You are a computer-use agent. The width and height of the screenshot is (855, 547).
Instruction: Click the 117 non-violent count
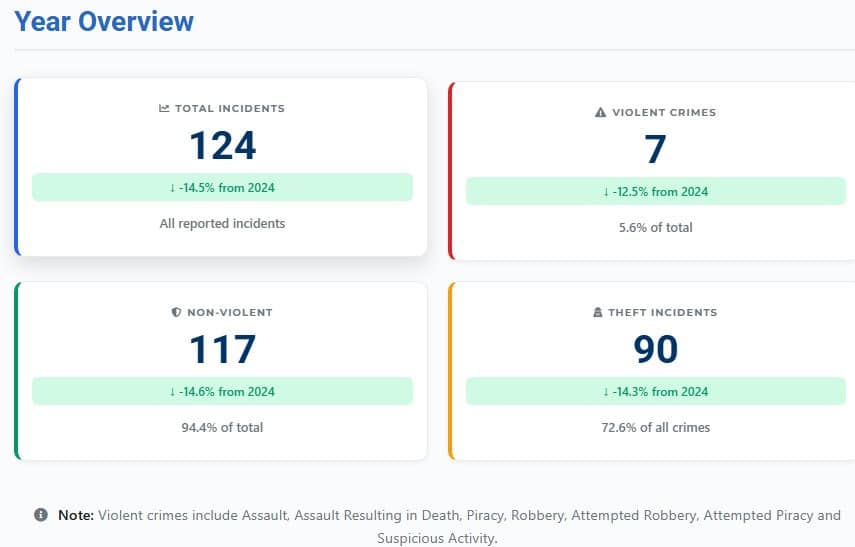(x=222, y=350)
